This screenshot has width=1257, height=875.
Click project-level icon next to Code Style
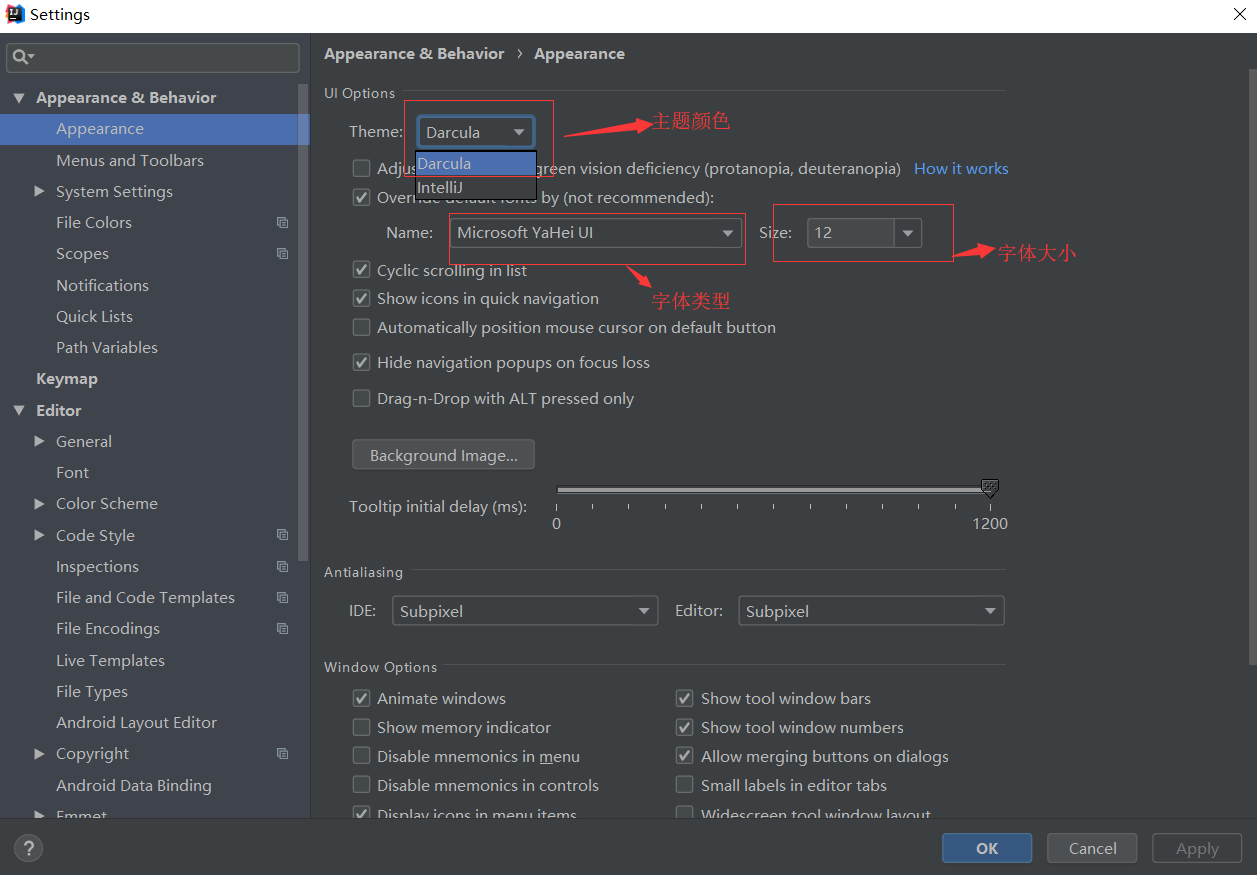coord(282,535)
